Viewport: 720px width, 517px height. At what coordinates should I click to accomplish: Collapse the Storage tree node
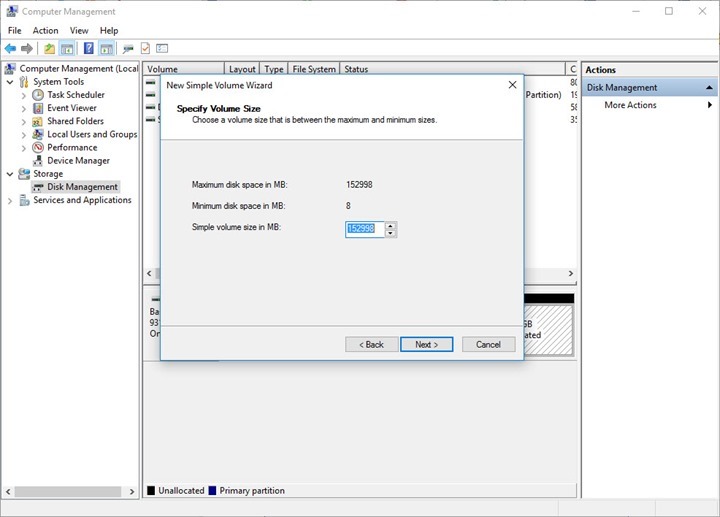tap(11, 174)
